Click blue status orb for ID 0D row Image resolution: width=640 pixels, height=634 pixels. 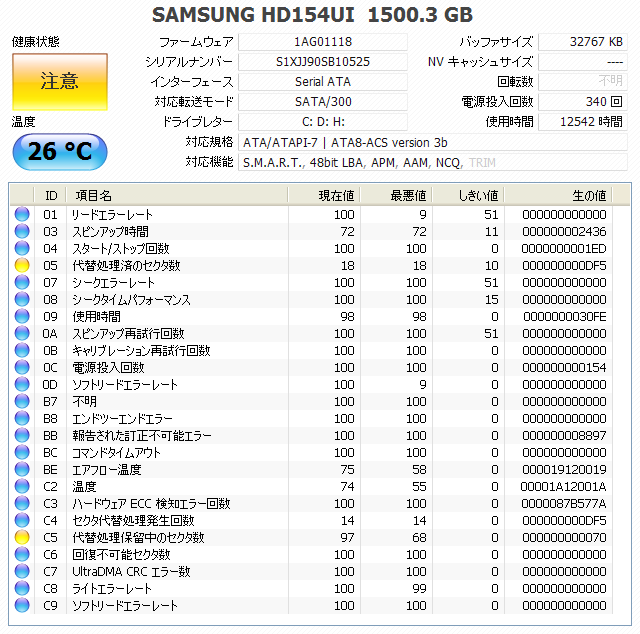click(x=22, y=385)
